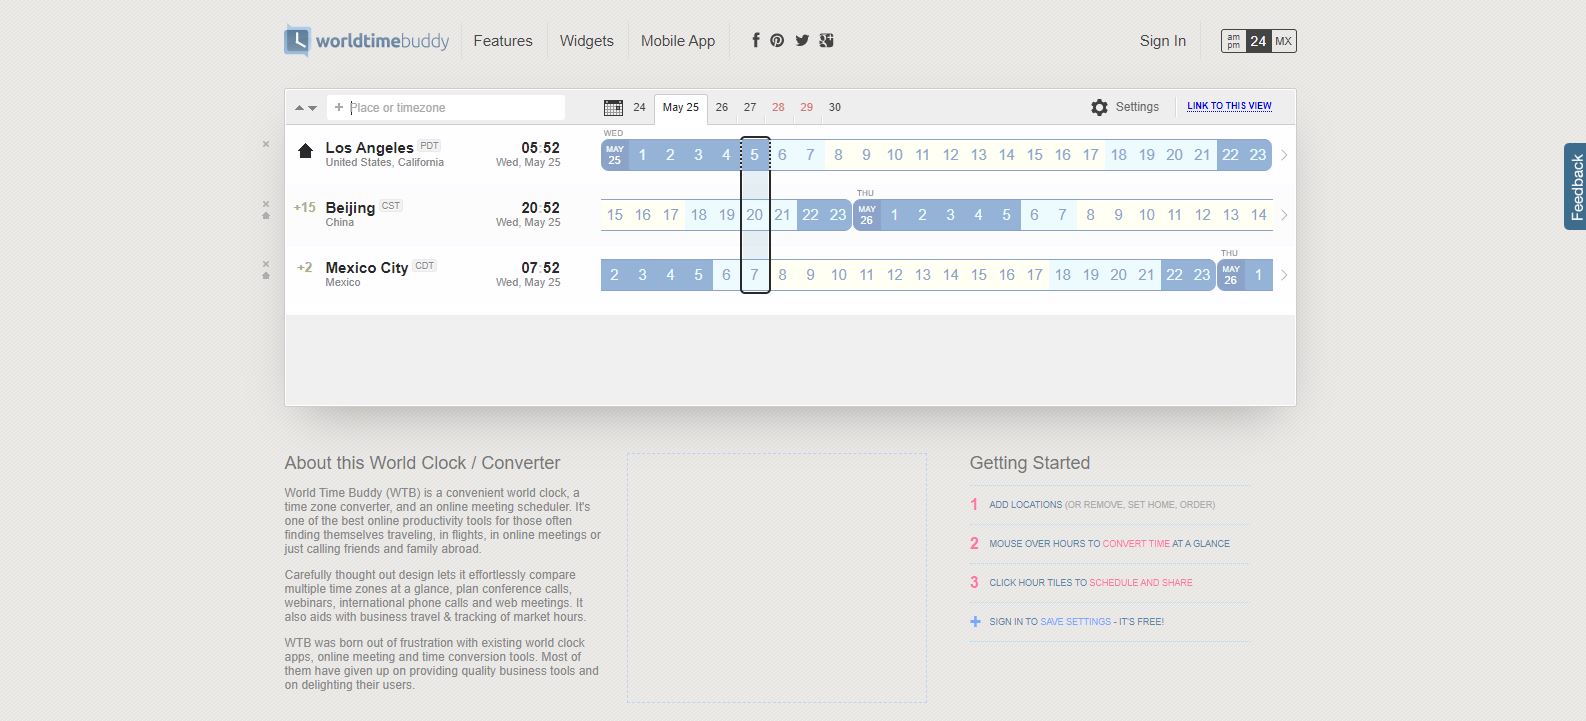Viewport: 1586px width, 721px height.
Task: Click the Mexico City name
Action: click(367, 268)
